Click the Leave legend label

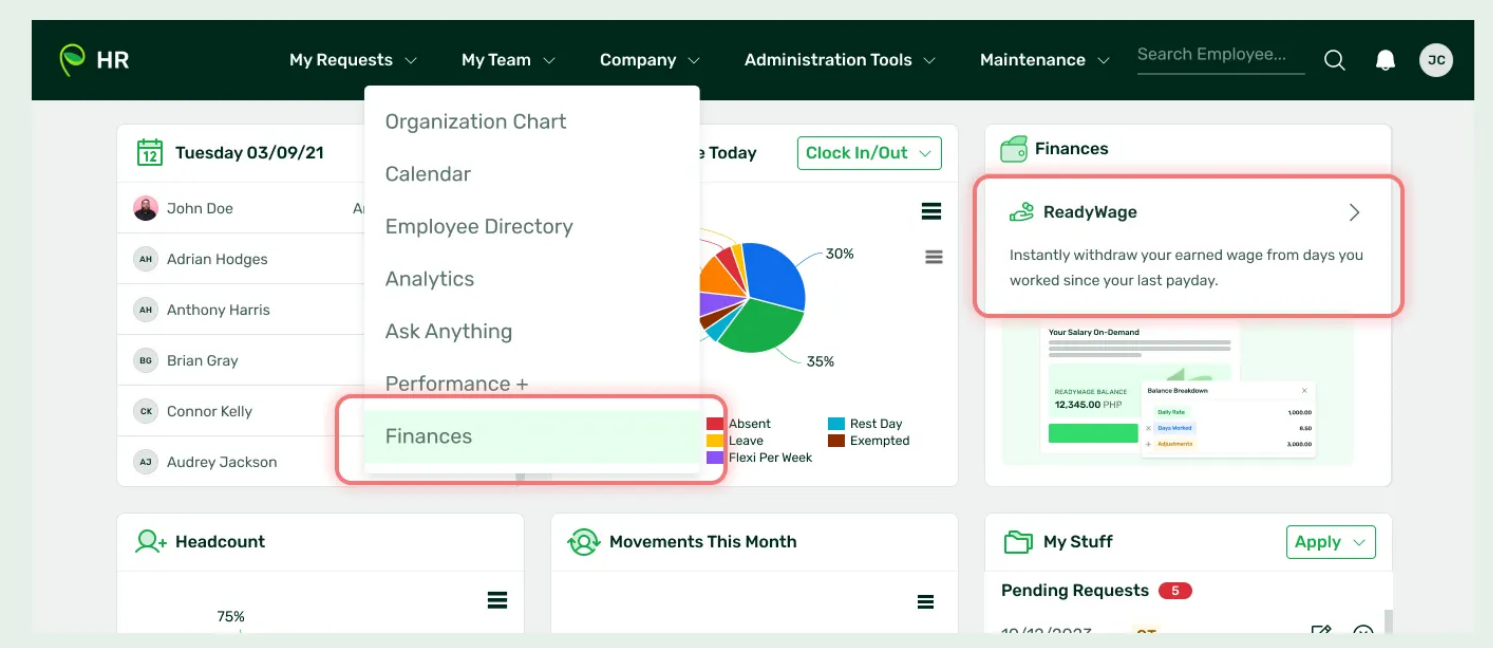[x=746, y=441]
